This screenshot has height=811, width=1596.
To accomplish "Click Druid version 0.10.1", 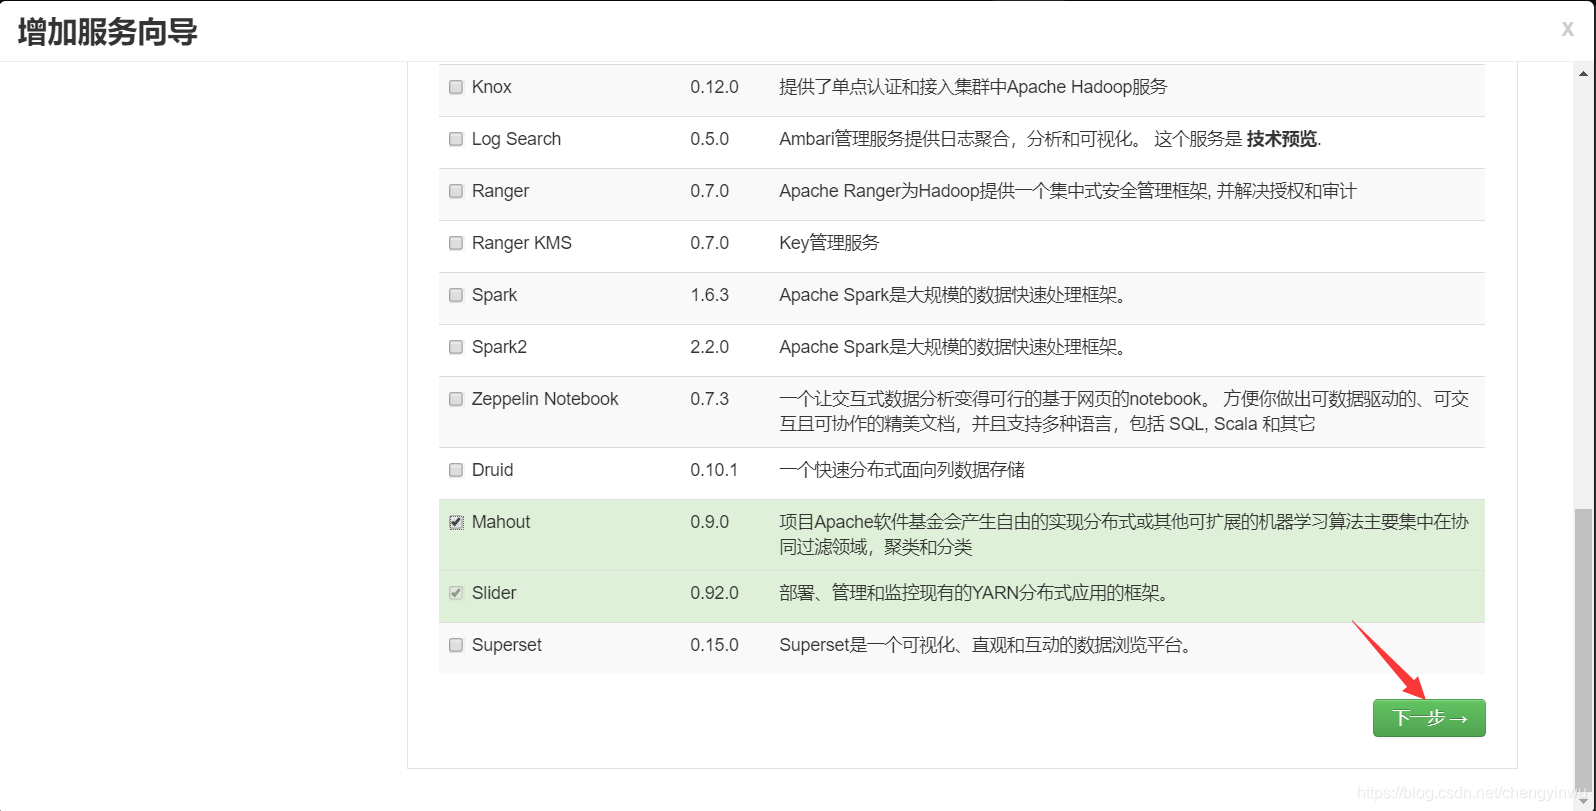I will pos(714,470).
